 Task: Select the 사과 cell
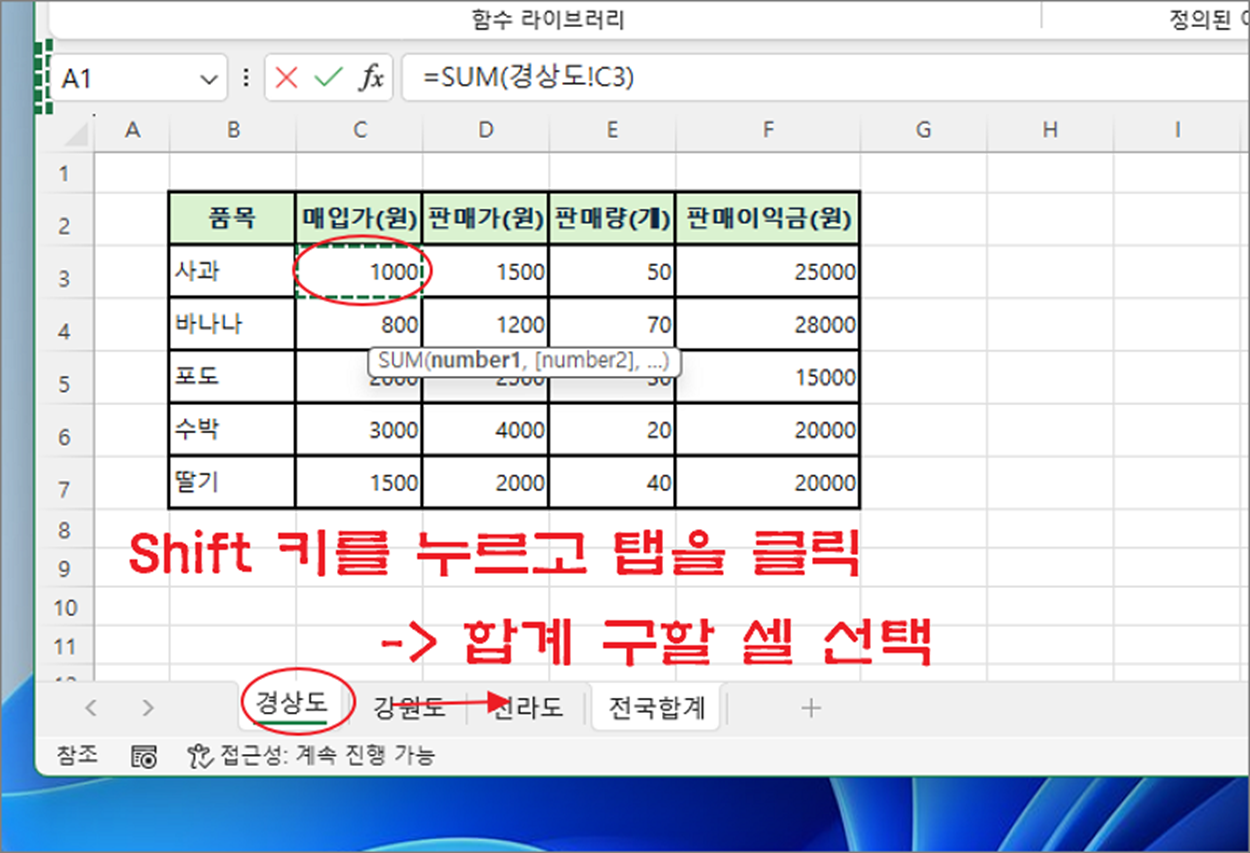point(232,271)
